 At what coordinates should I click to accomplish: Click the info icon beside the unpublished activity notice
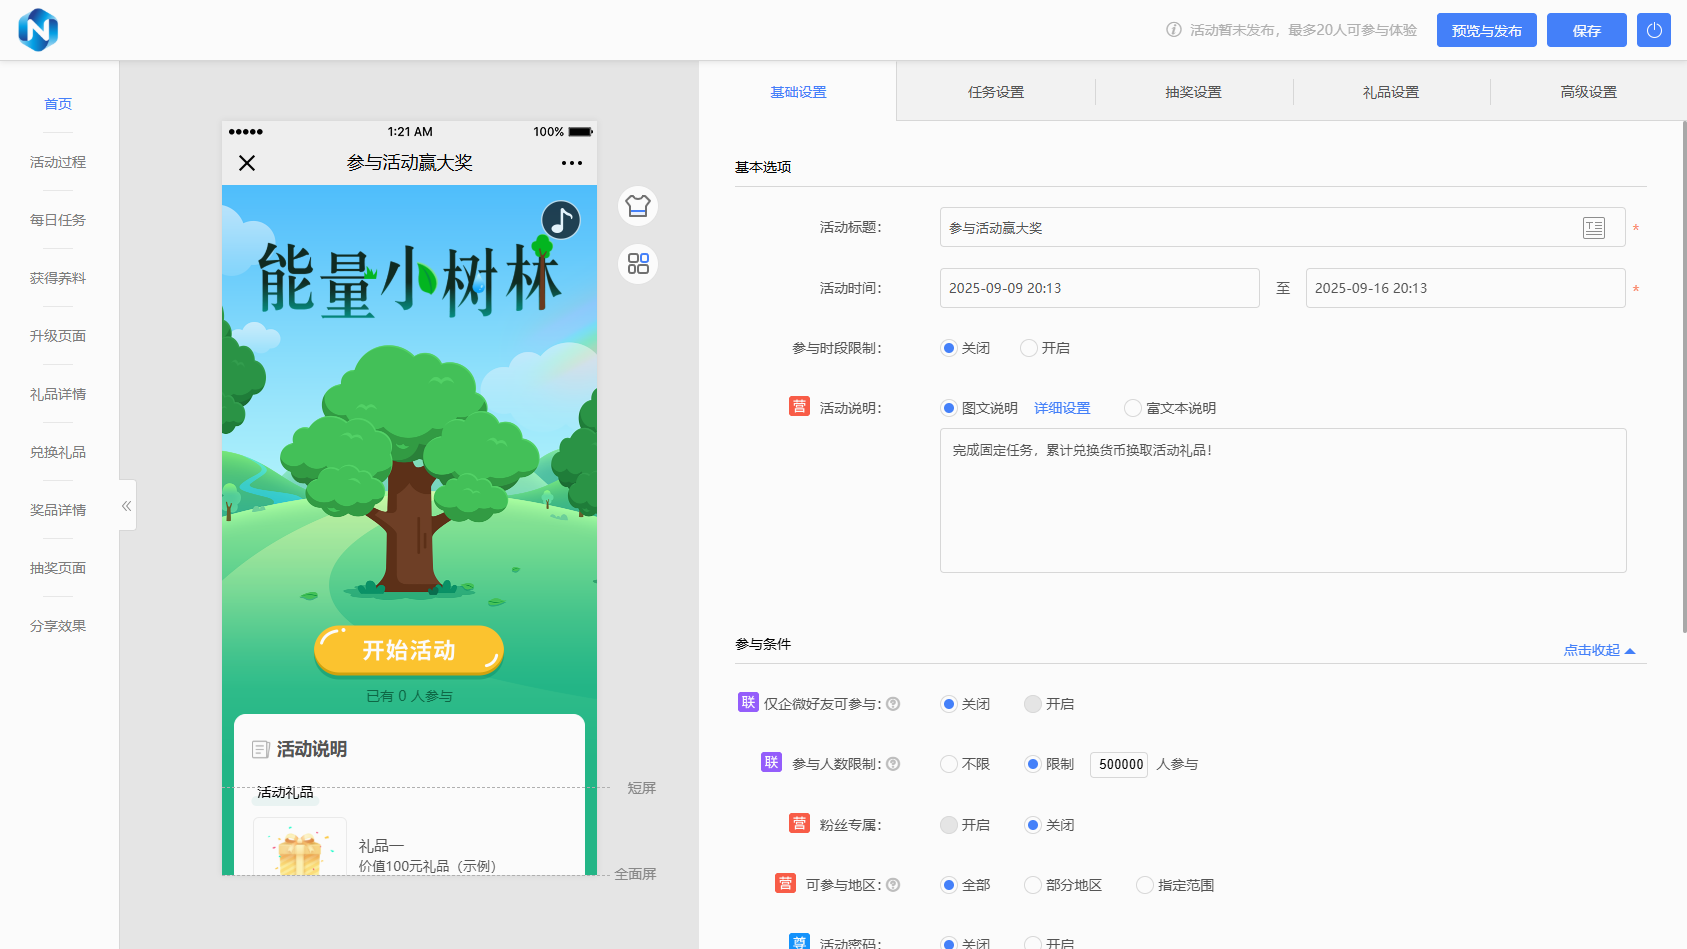tap(1172, 30)
